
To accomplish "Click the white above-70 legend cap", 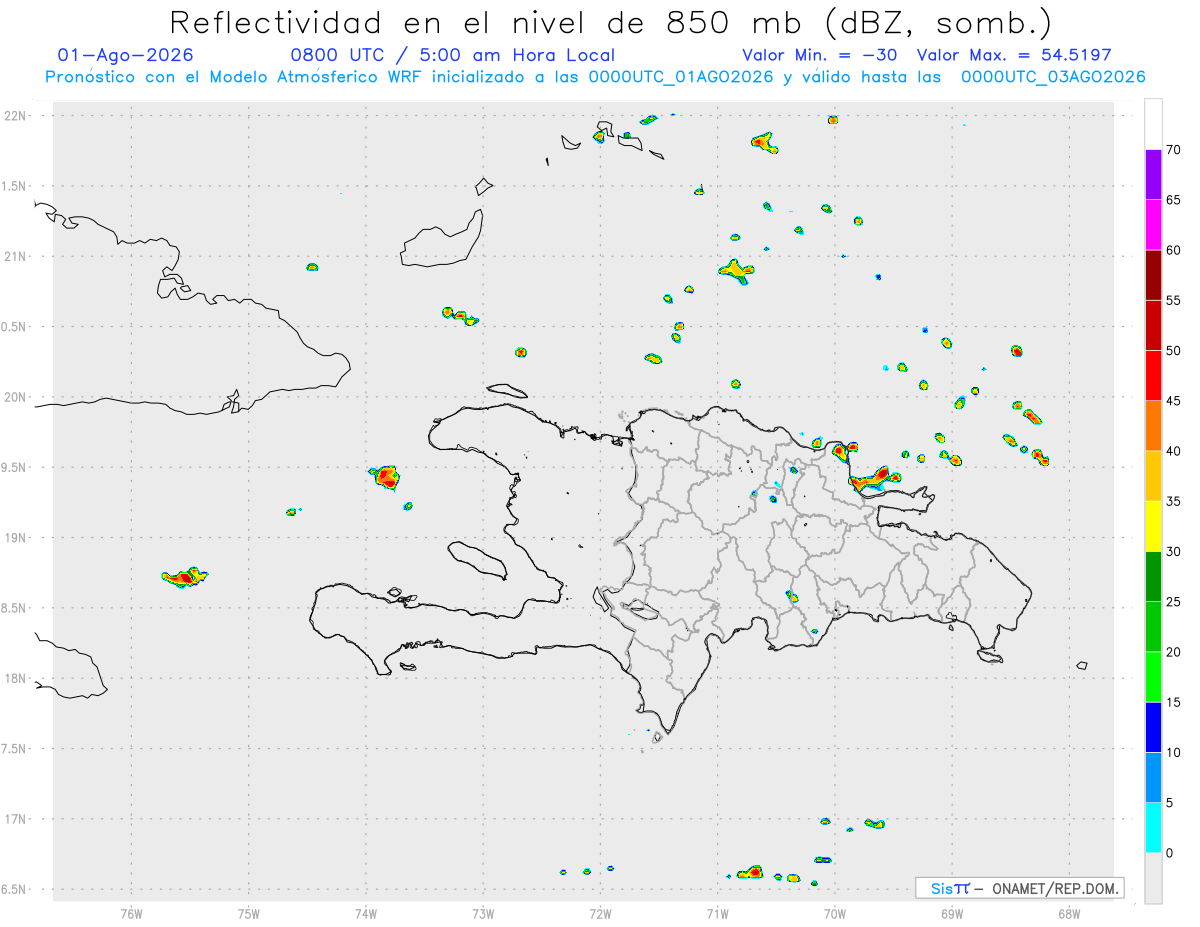I will (1153, 124).
